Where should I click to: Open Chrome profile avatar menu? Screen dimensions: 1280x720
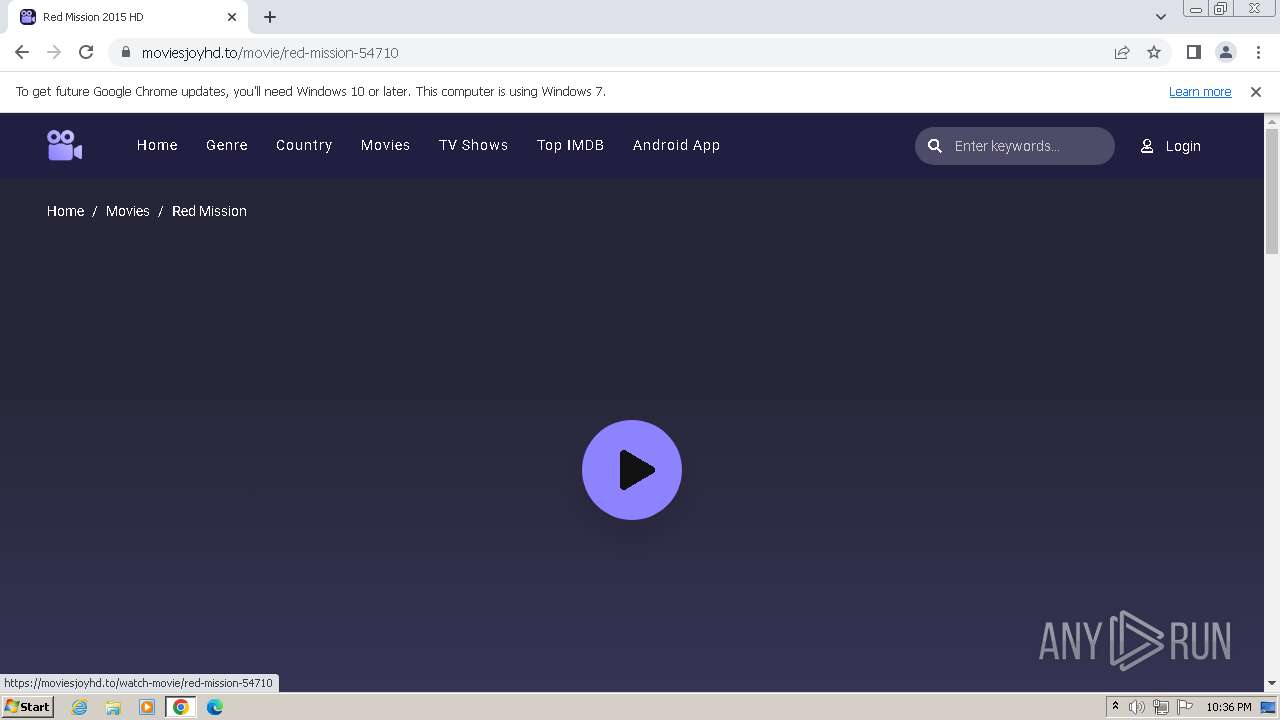coord(1226,52)
